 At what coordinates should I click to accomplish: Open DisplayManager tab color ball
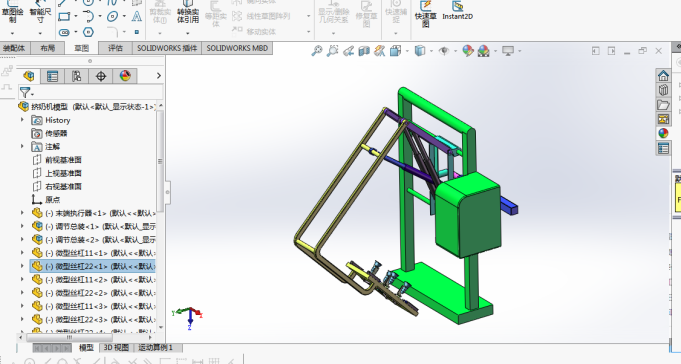point(125,76)
